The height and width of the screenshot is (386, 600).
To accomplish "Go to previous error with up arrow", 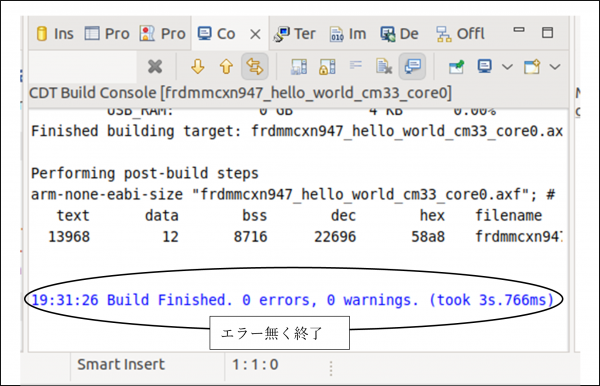I will (x=226, y=67).
